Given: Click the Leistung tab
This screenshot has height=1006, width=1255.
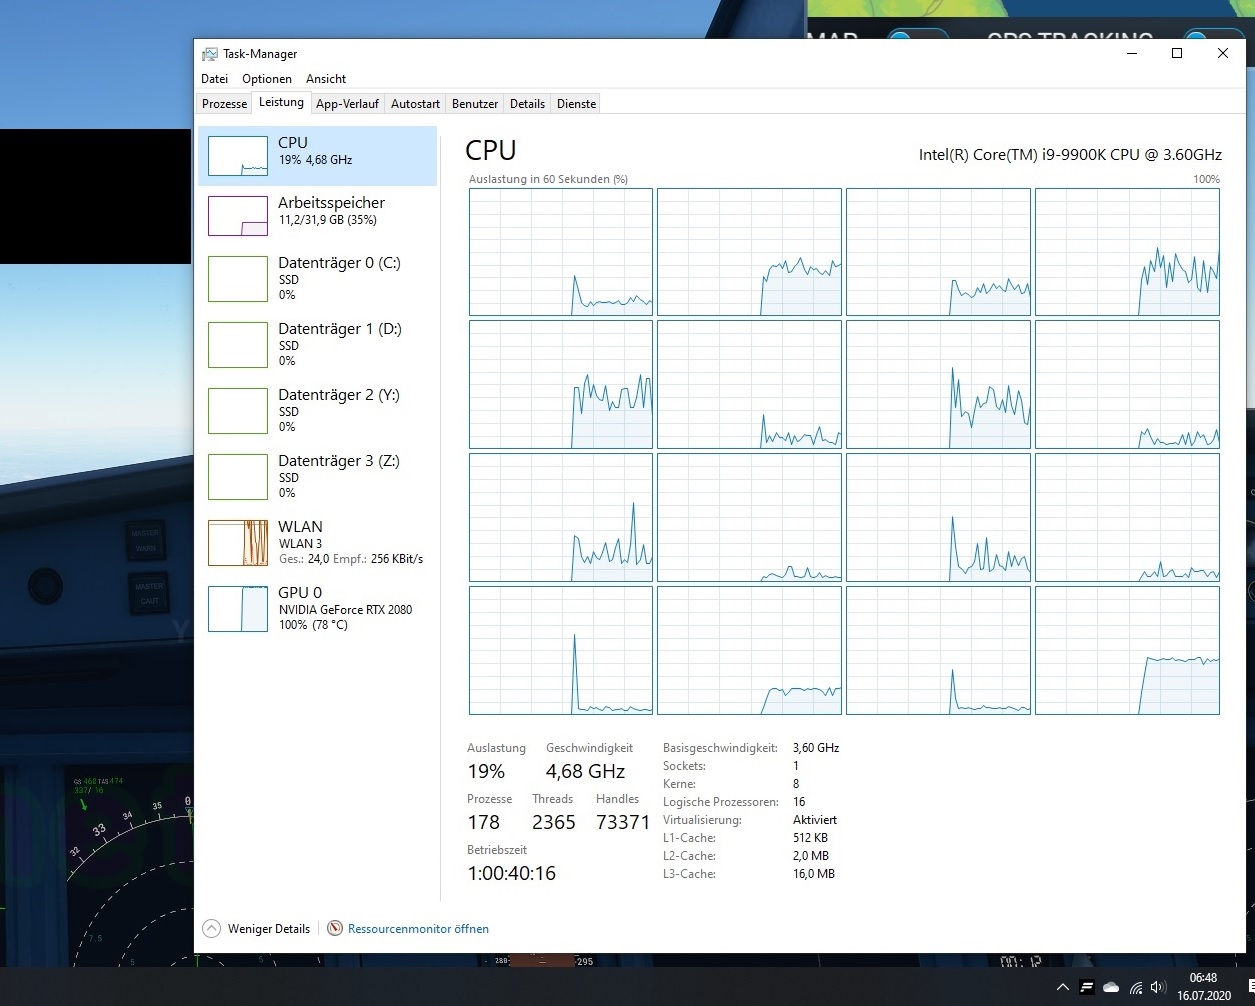Looking at the screenshot, I should (x=281, y=102).
